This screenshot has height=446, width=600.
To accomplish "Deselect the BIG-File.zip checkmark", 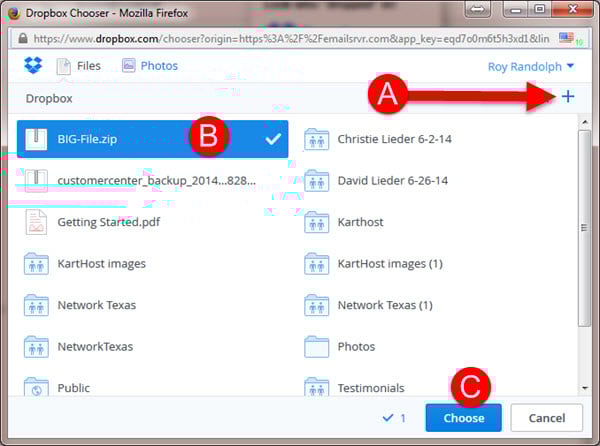I will pos(273,139).
